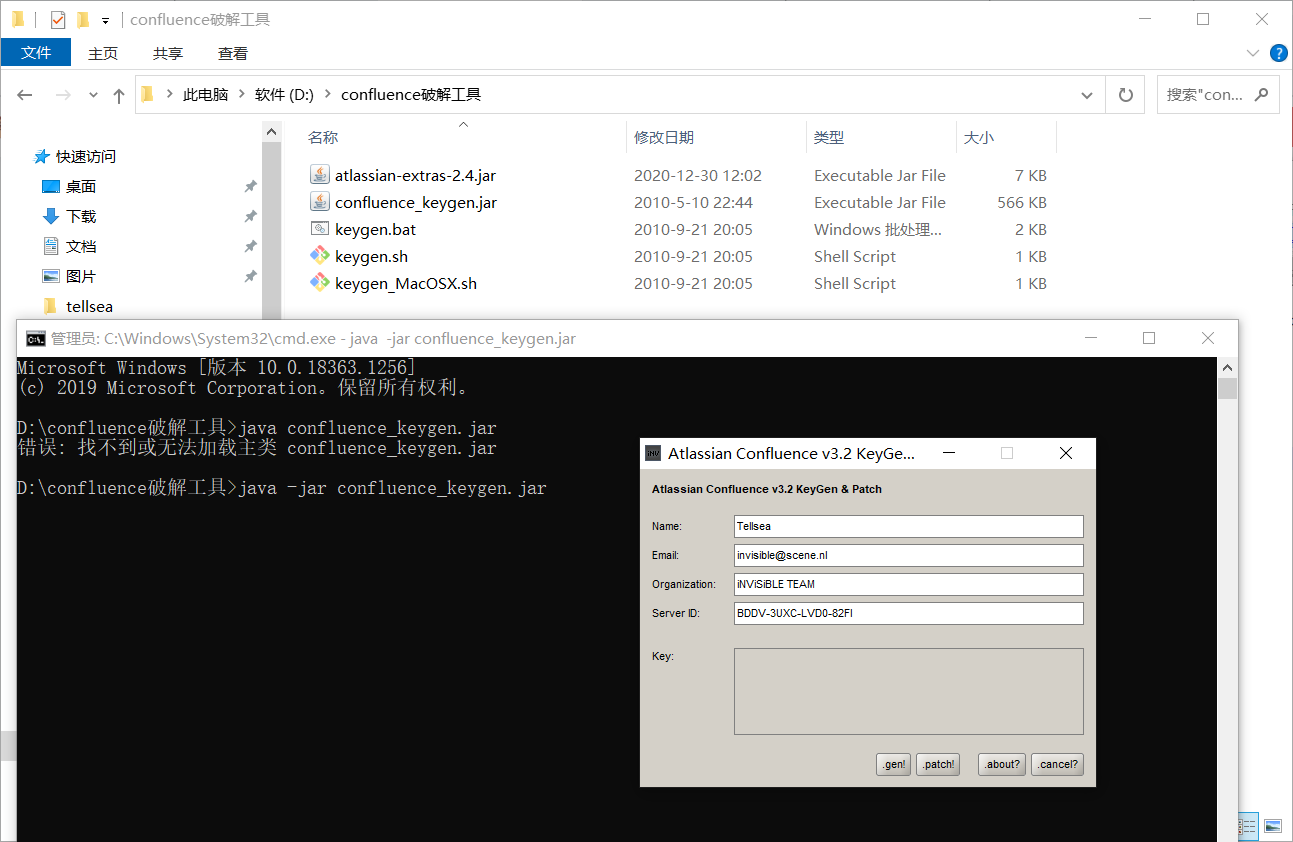Click the keygen_MacOSX.sh shell script icon
The image size is (1293, 842).
(320, 283)
